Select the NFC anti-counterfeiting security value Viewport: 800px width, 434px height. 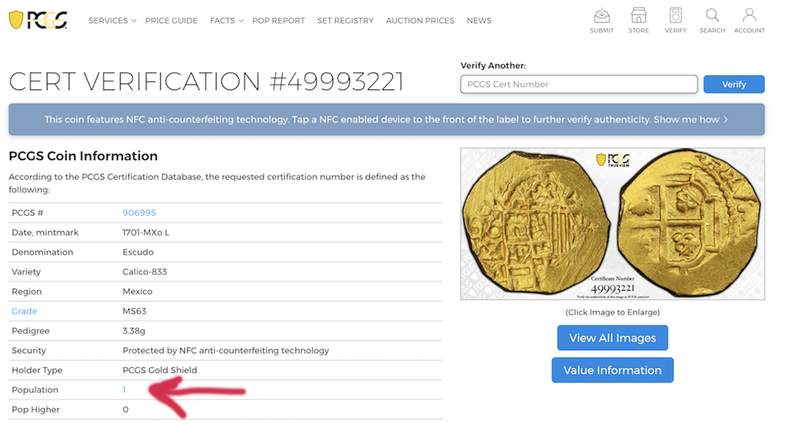tap(226, 350)
